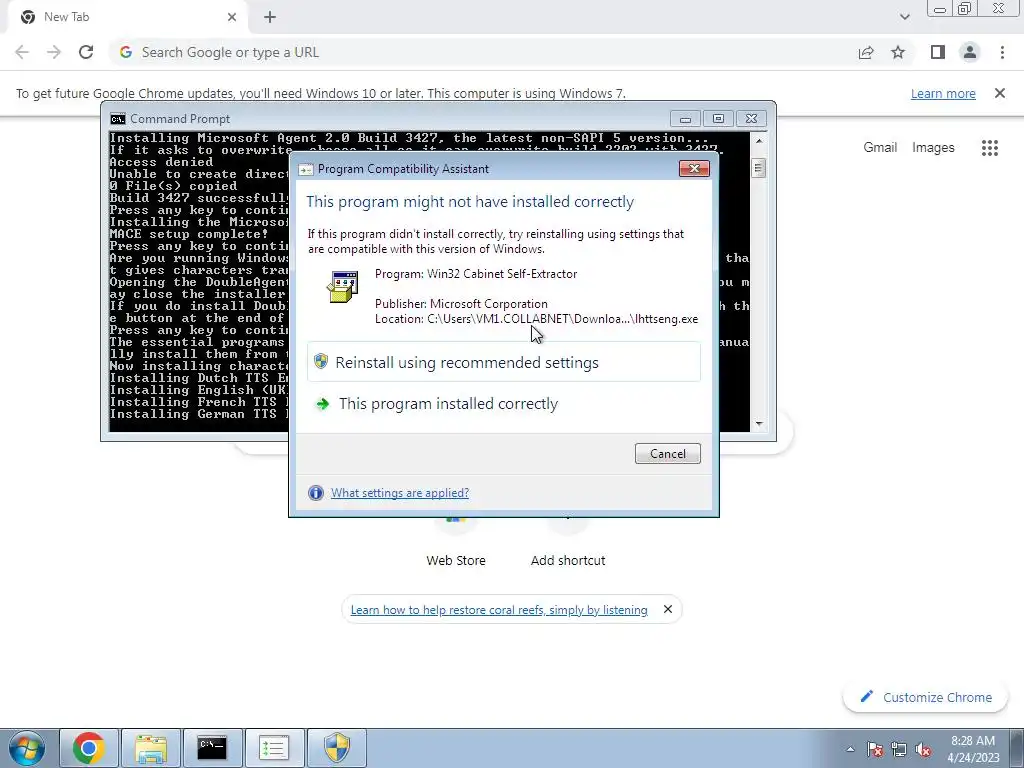Open Gmail link

(880, 148)
